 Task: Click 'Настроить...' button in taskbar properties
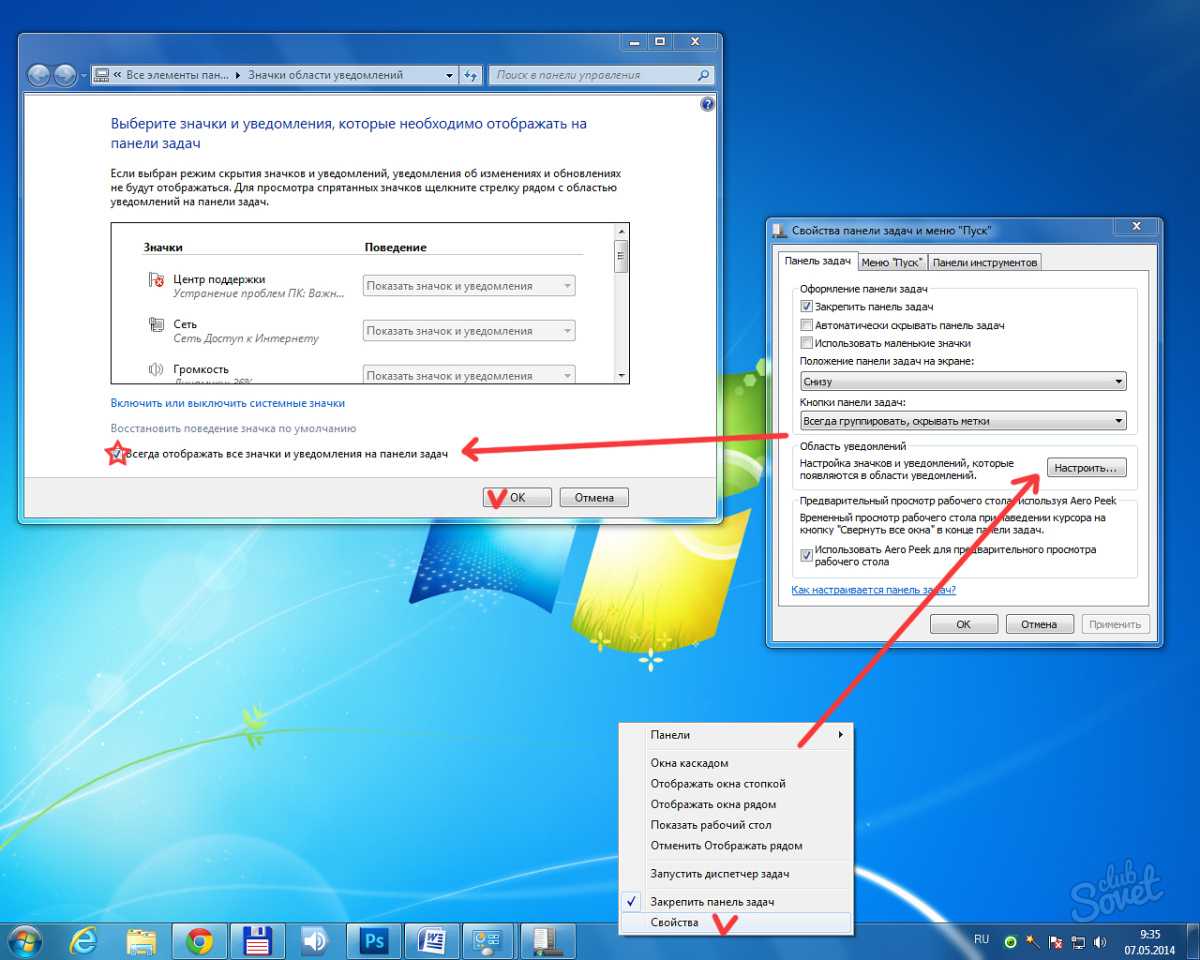[x=1087, y=467]
